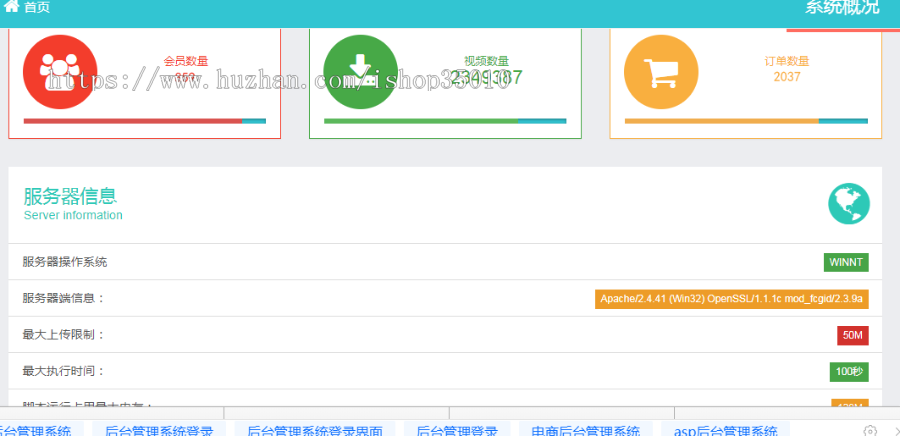
Task: Click the home icon beside 首页
Action: [11, 6]
